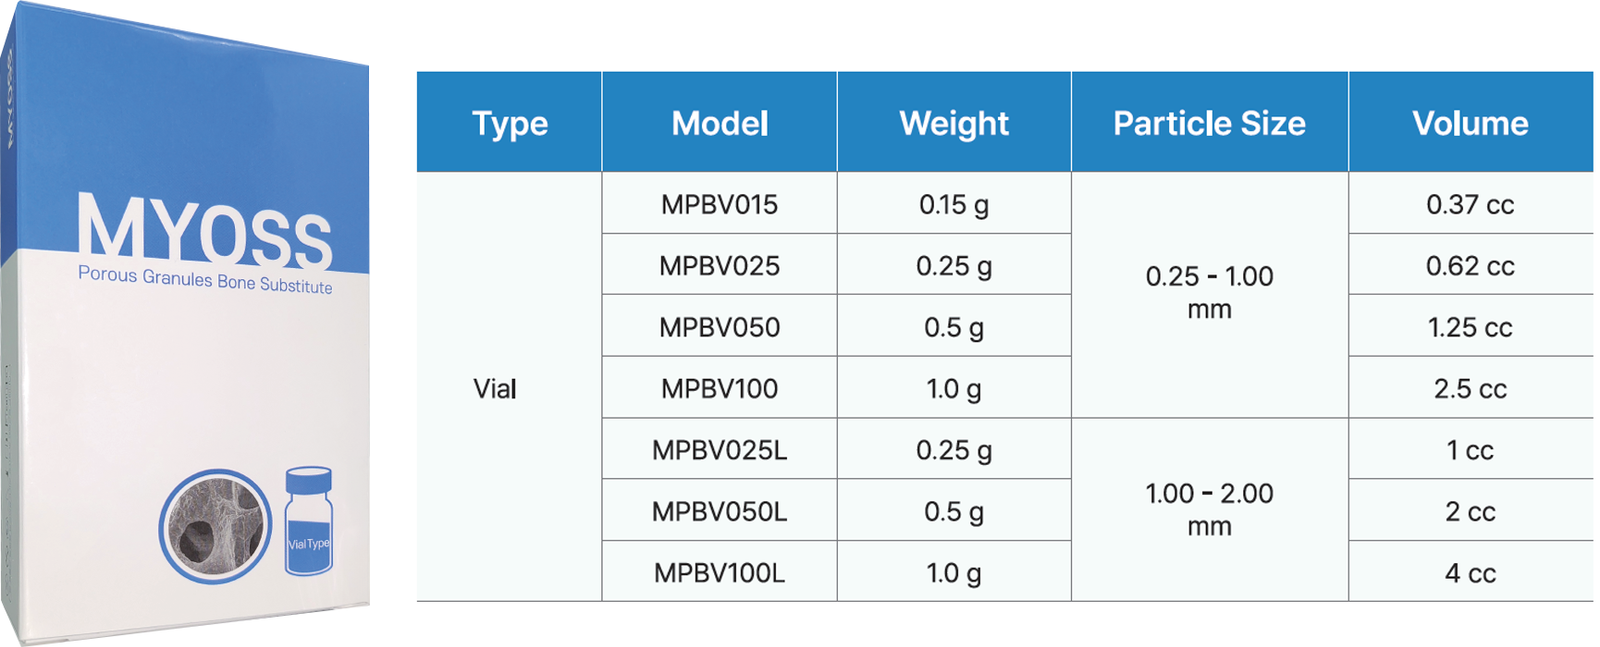Click the MYOSS logo text on box
1600x647 pixels.
click(205, 232)
